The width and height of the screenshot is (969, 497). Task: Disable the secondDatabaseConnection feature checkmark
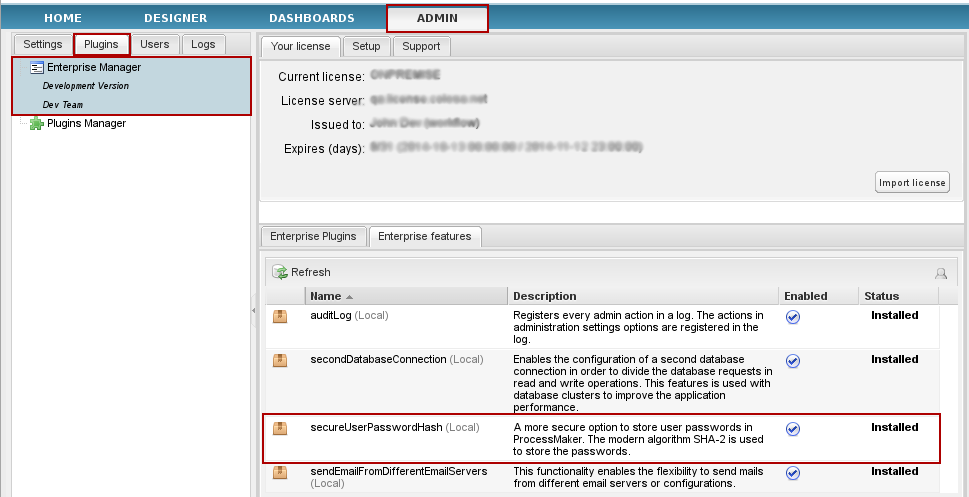tap(793, 361)
